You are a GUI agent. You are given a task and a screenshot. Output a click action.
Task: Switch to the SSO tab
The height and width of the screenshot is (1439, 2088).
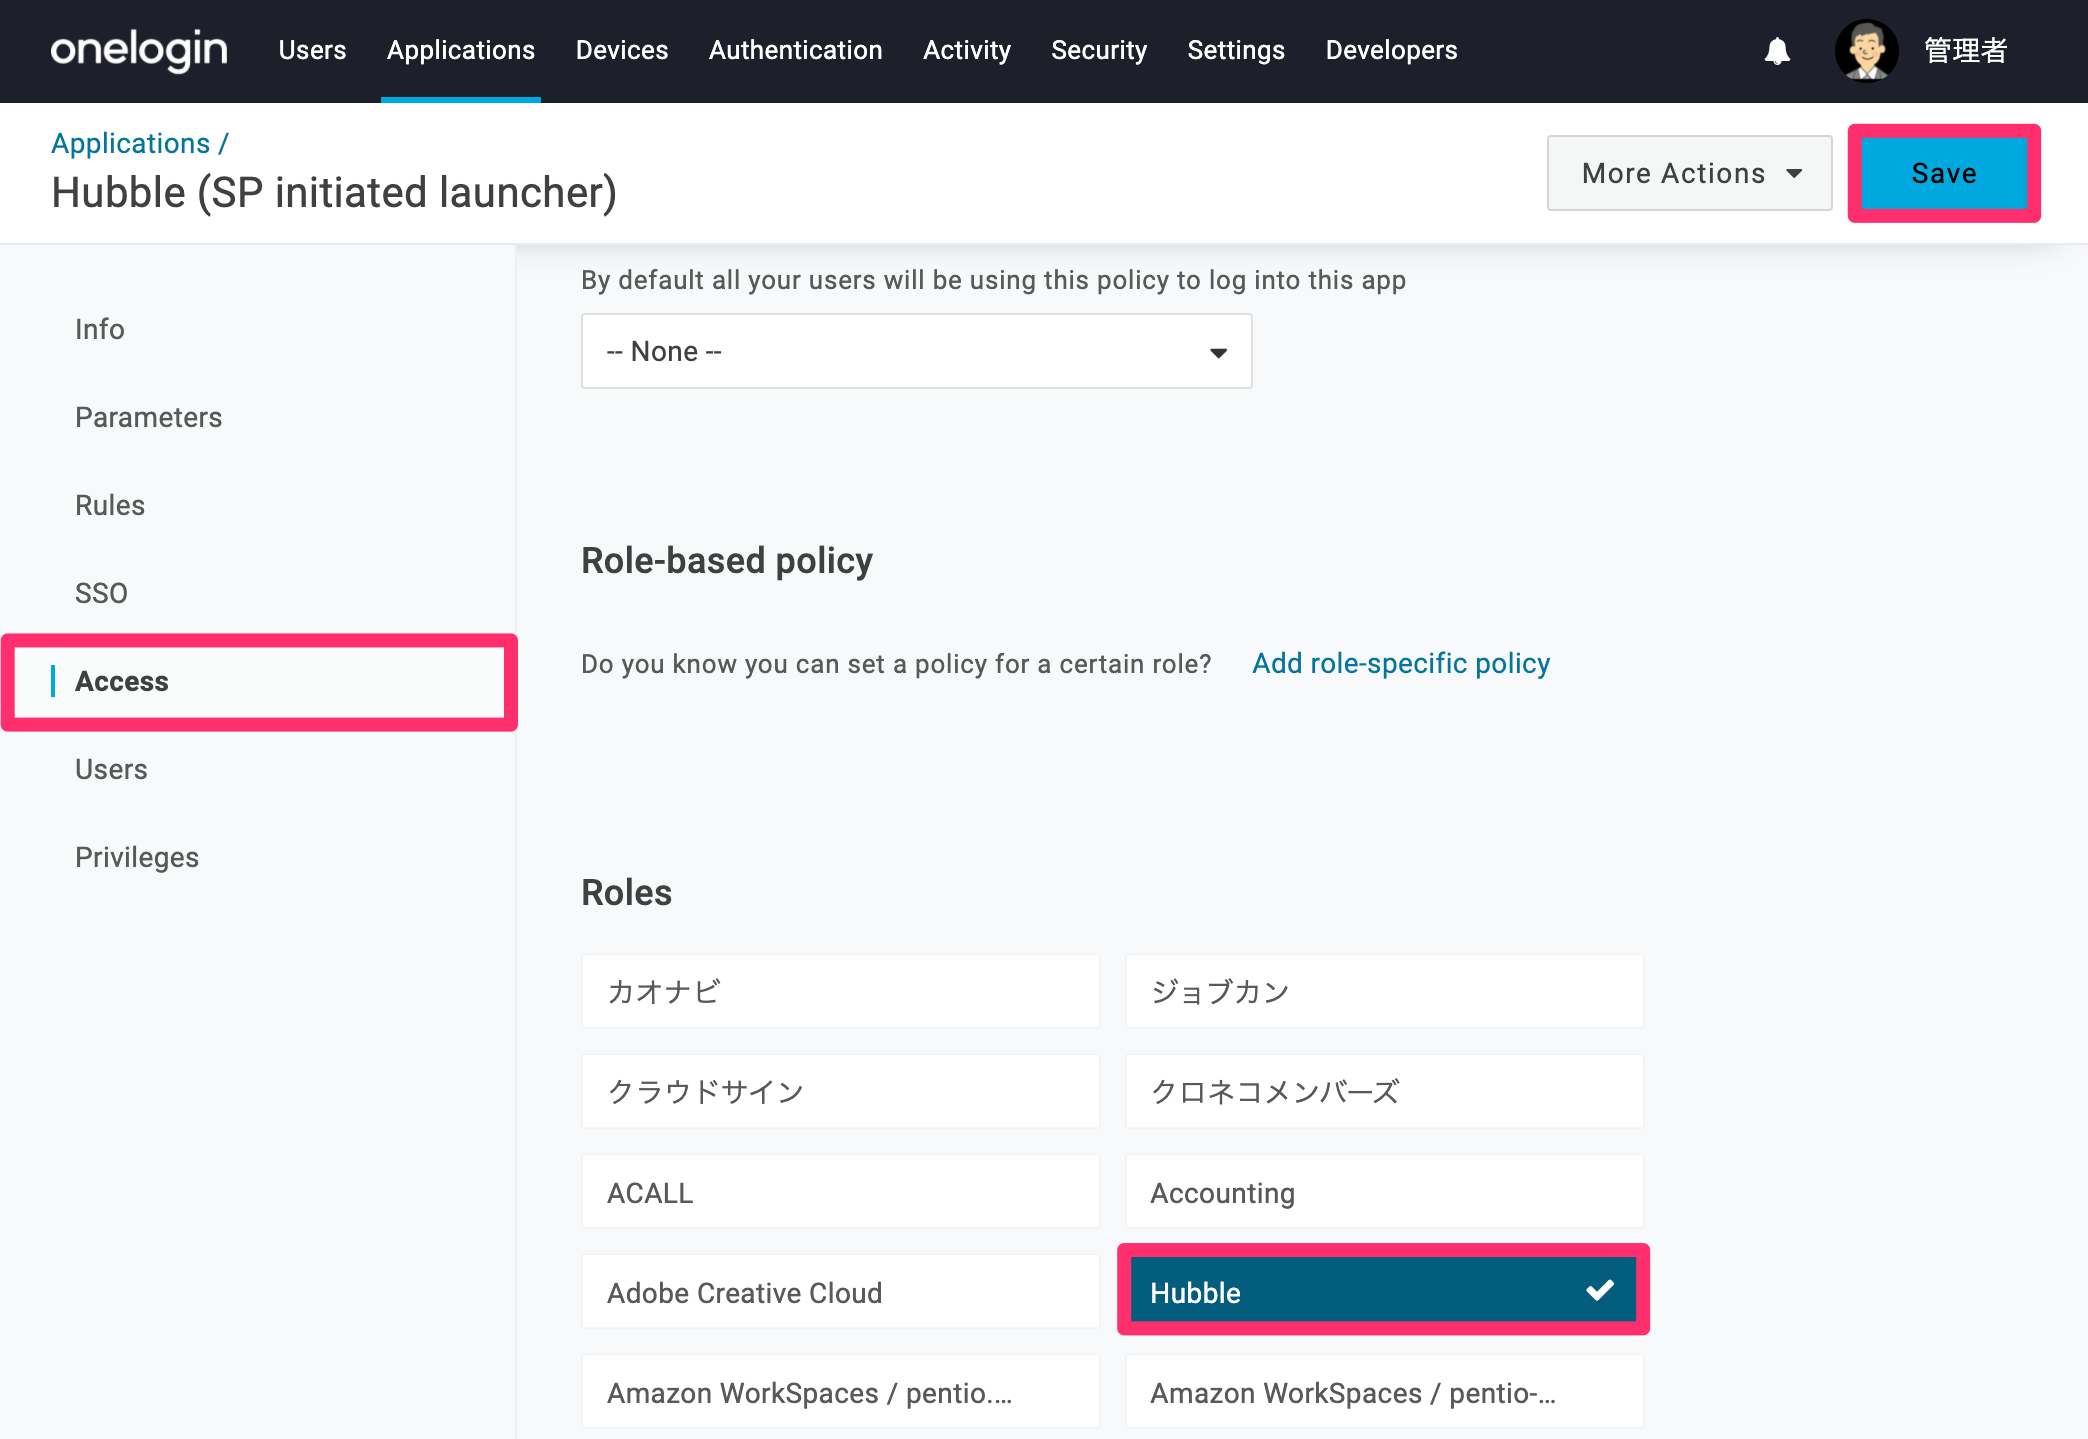(x=101, y=593)
